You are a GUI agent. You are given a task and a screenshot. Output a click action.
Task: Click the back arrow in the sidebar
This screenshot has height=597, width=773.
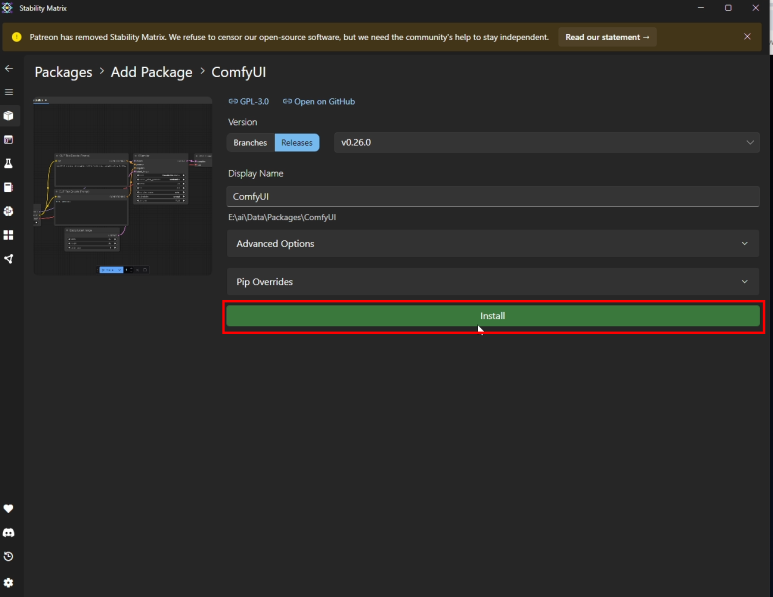pyautogui.click(x=9, y=69)
